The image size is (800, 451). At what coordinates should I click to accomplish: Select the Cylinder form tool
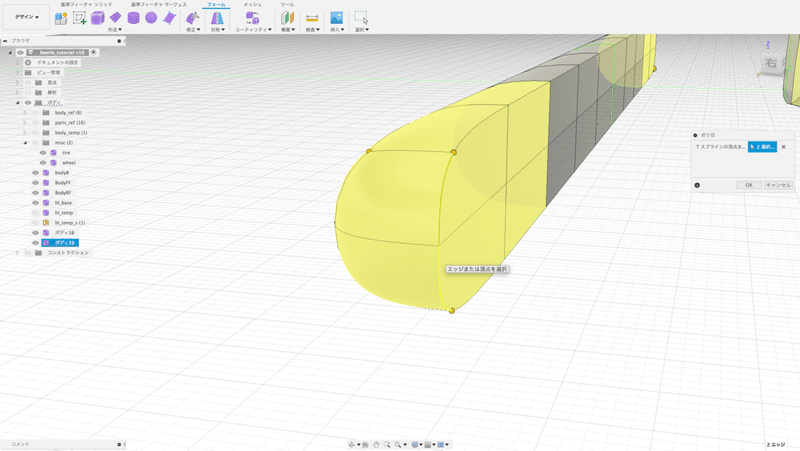(x=134, y=18)
